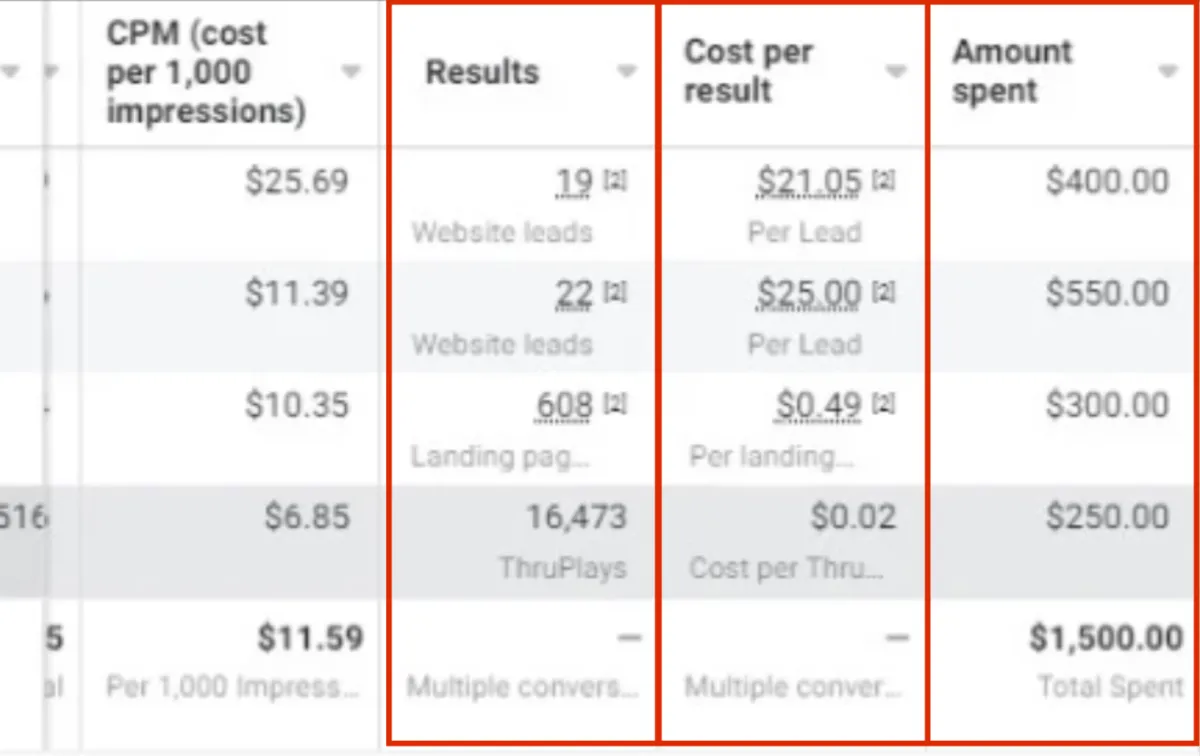Click the $21.05 per lead cost
1200x756 pixels.
coord(809,183)
